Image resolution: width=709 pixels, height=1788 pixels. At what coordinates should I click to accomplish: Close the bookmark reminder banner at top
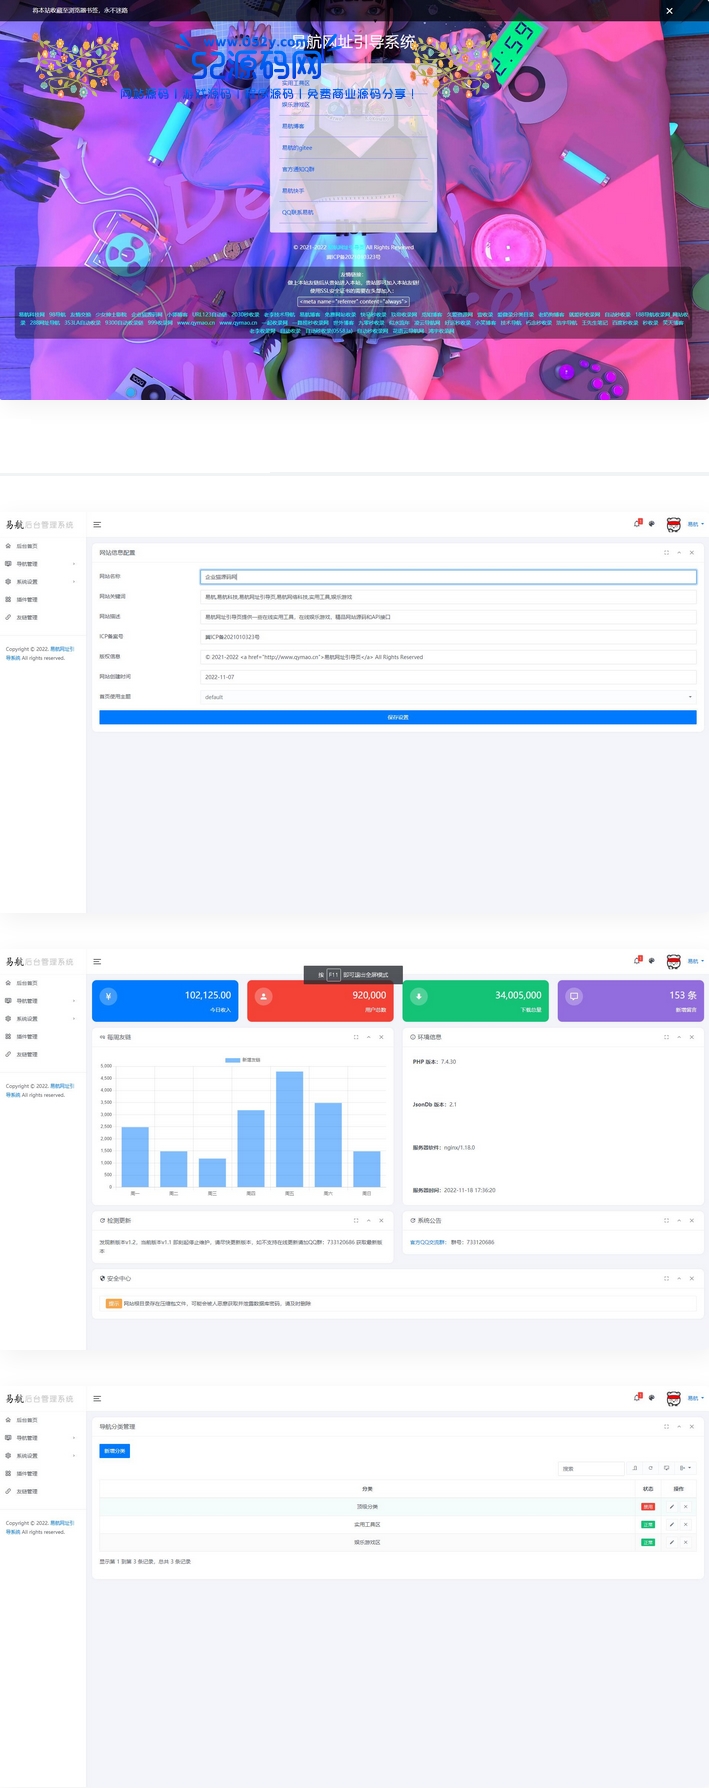pos(669,11)
